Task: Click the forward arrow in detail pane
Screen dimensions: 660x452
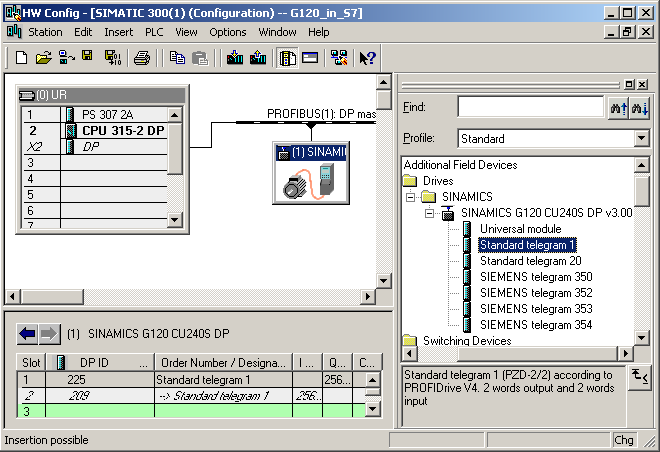Action: 49,334
